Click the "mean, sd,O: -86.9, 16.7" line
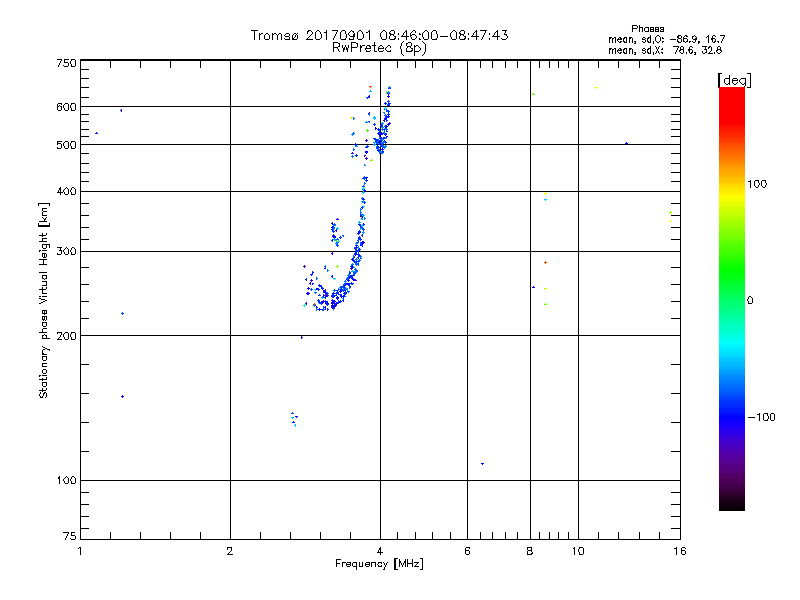This screenshot has height=600, width=800. (666, 39)
